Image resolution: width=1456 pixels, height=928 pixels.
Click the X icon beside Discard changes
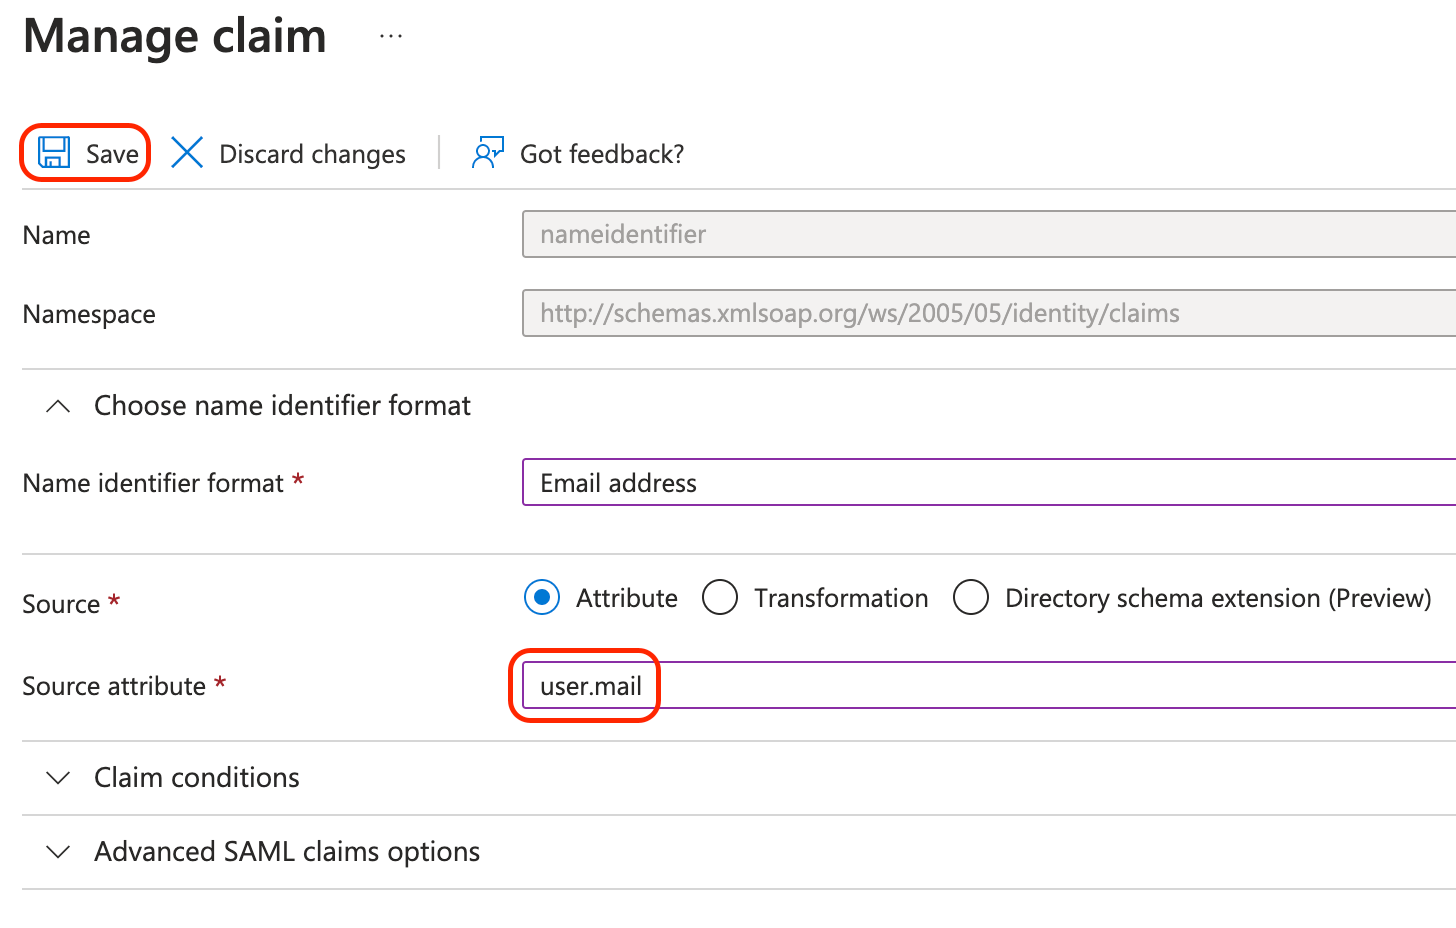(x=187, y=153)
